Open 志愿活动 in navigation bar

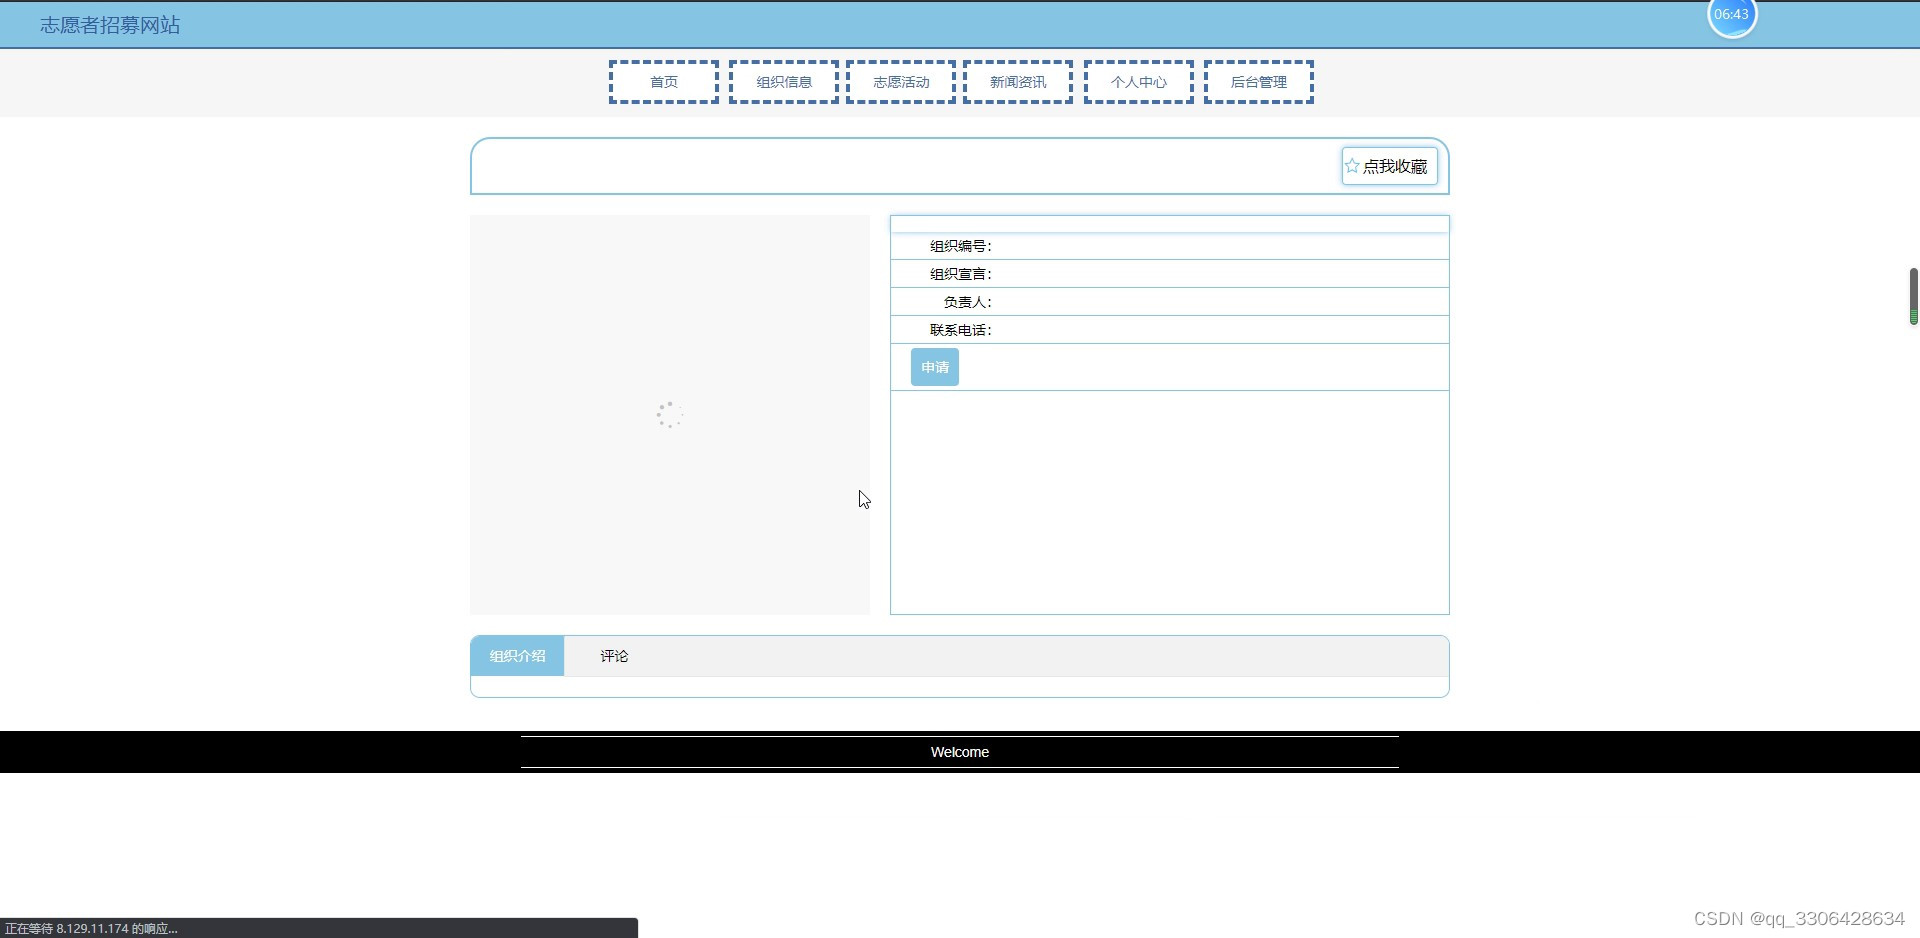point(901,82)
